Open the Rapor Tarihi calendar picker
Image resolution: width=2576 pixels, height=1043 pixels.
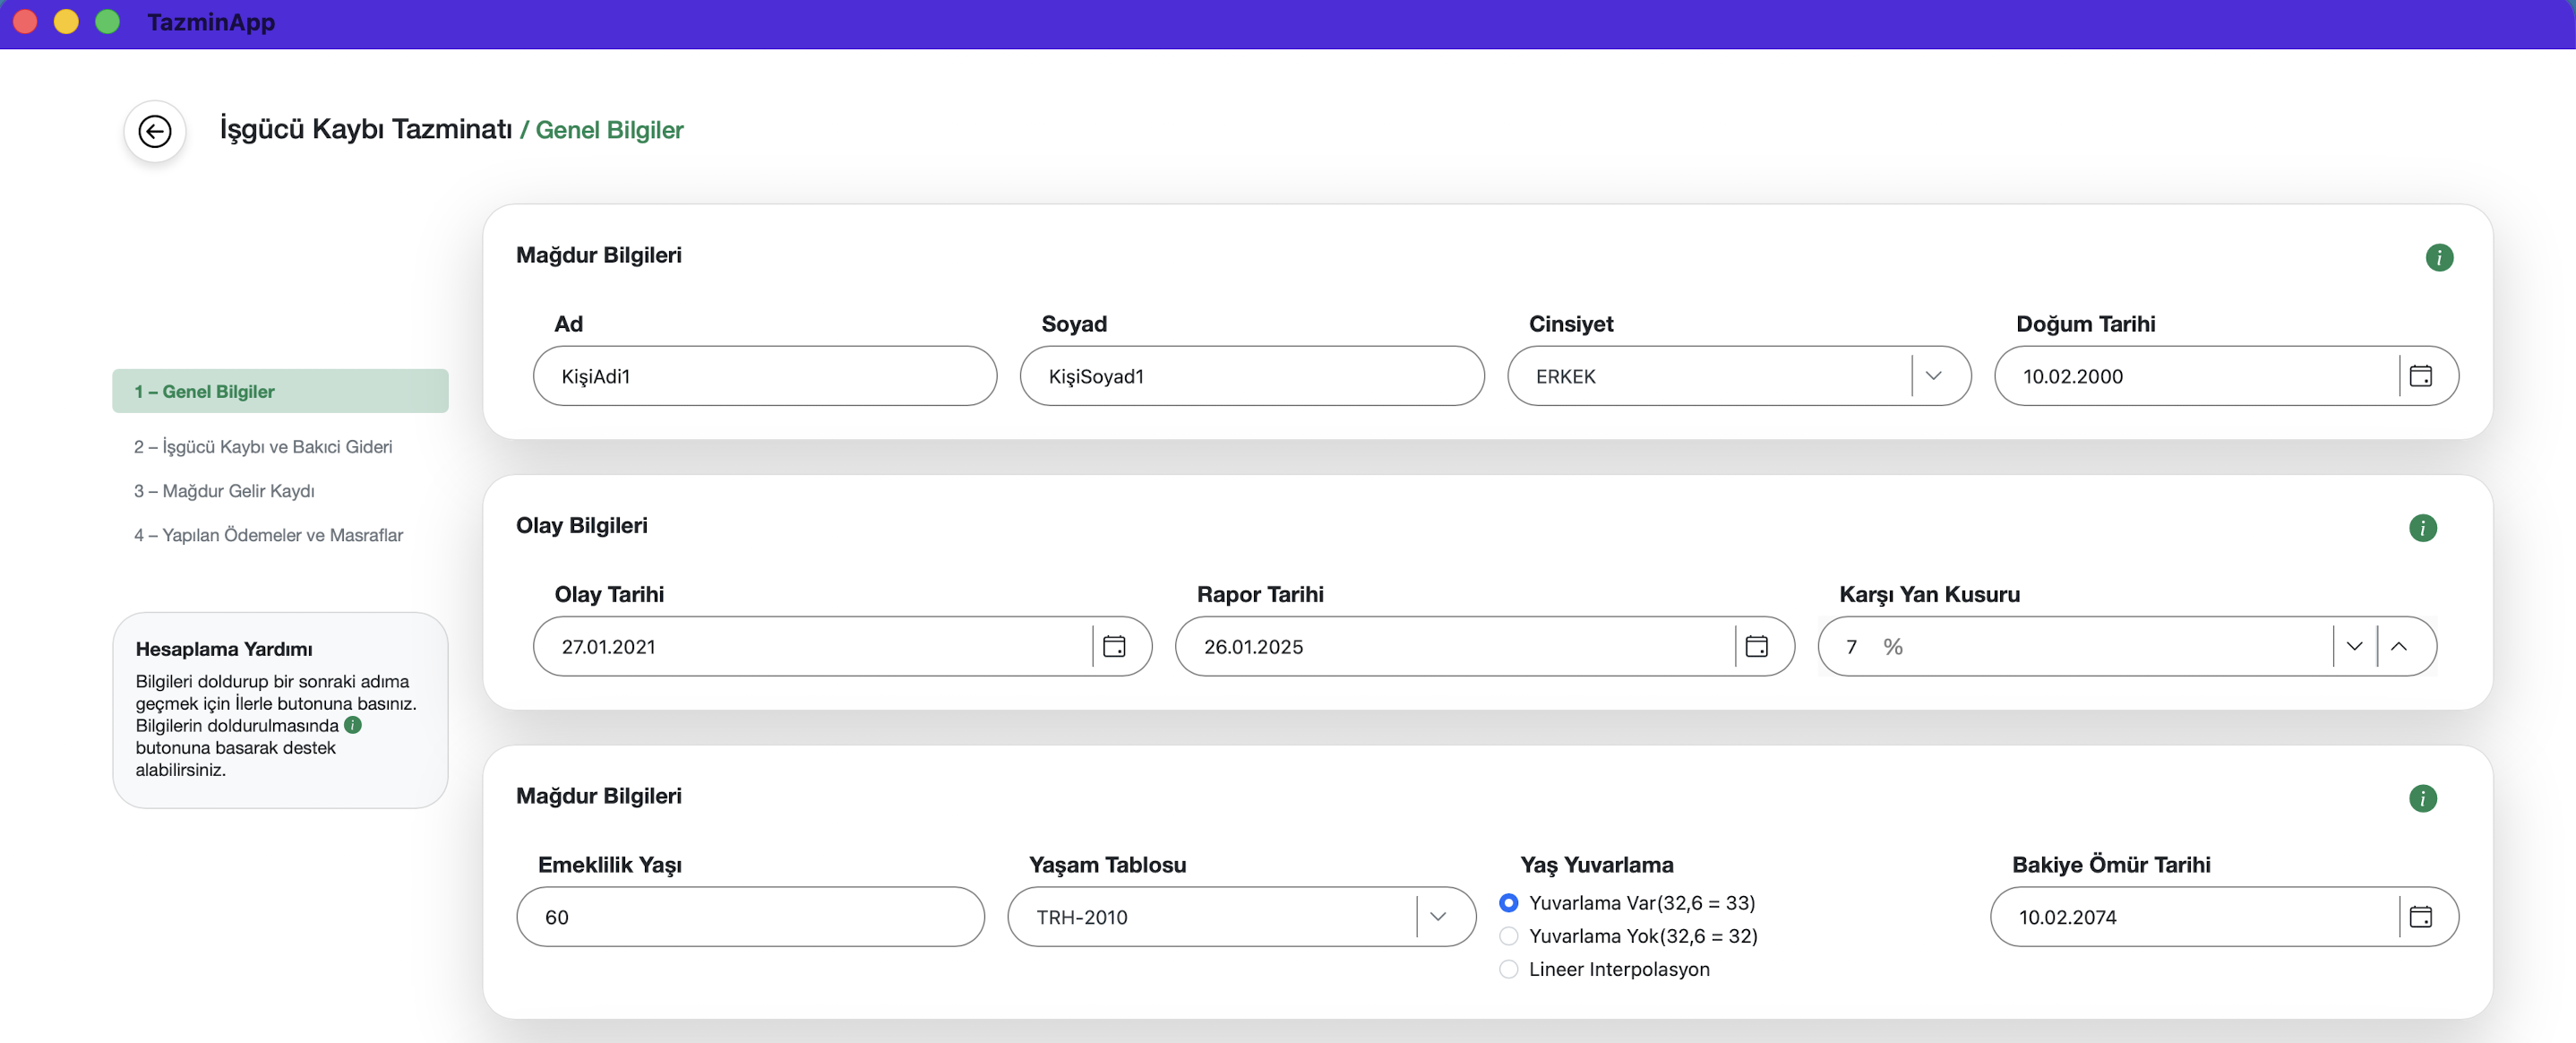(1756, 647)
